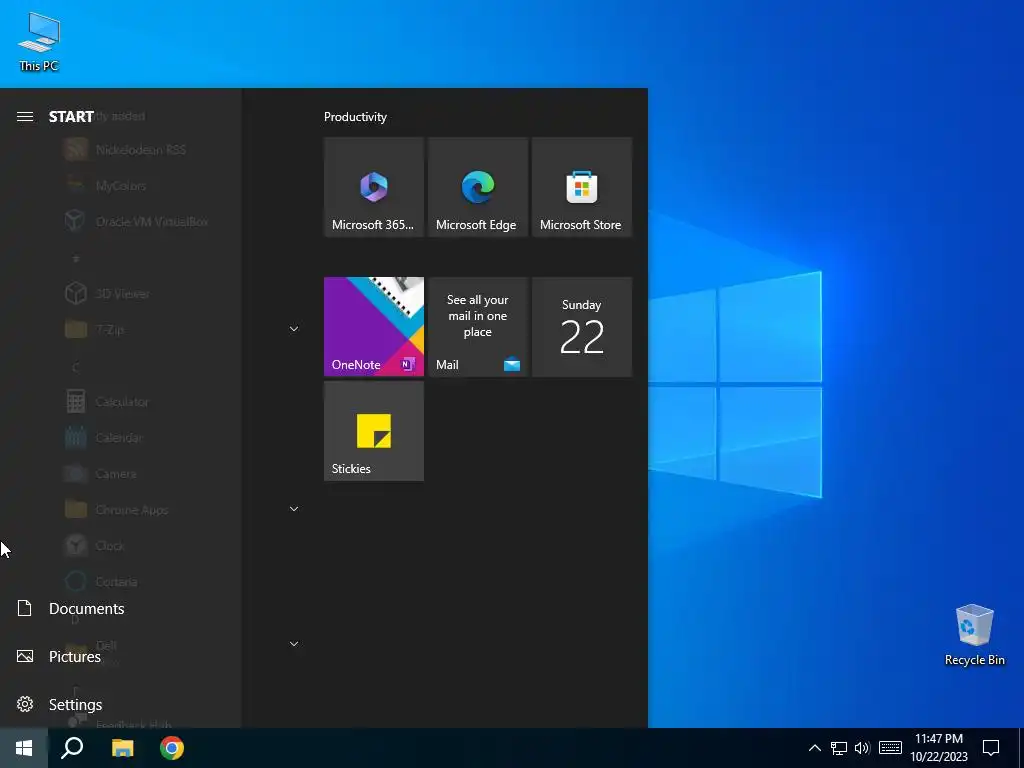Click the touch keyboard tray icon

[890, 748]
